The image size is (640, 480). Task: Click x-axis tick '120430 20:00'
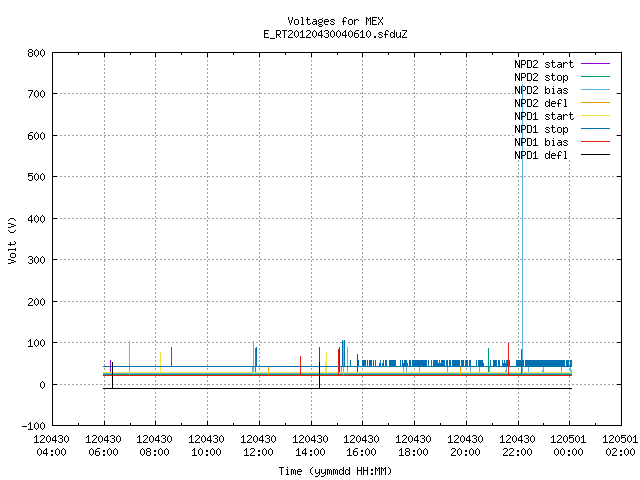tap(465, 446)
